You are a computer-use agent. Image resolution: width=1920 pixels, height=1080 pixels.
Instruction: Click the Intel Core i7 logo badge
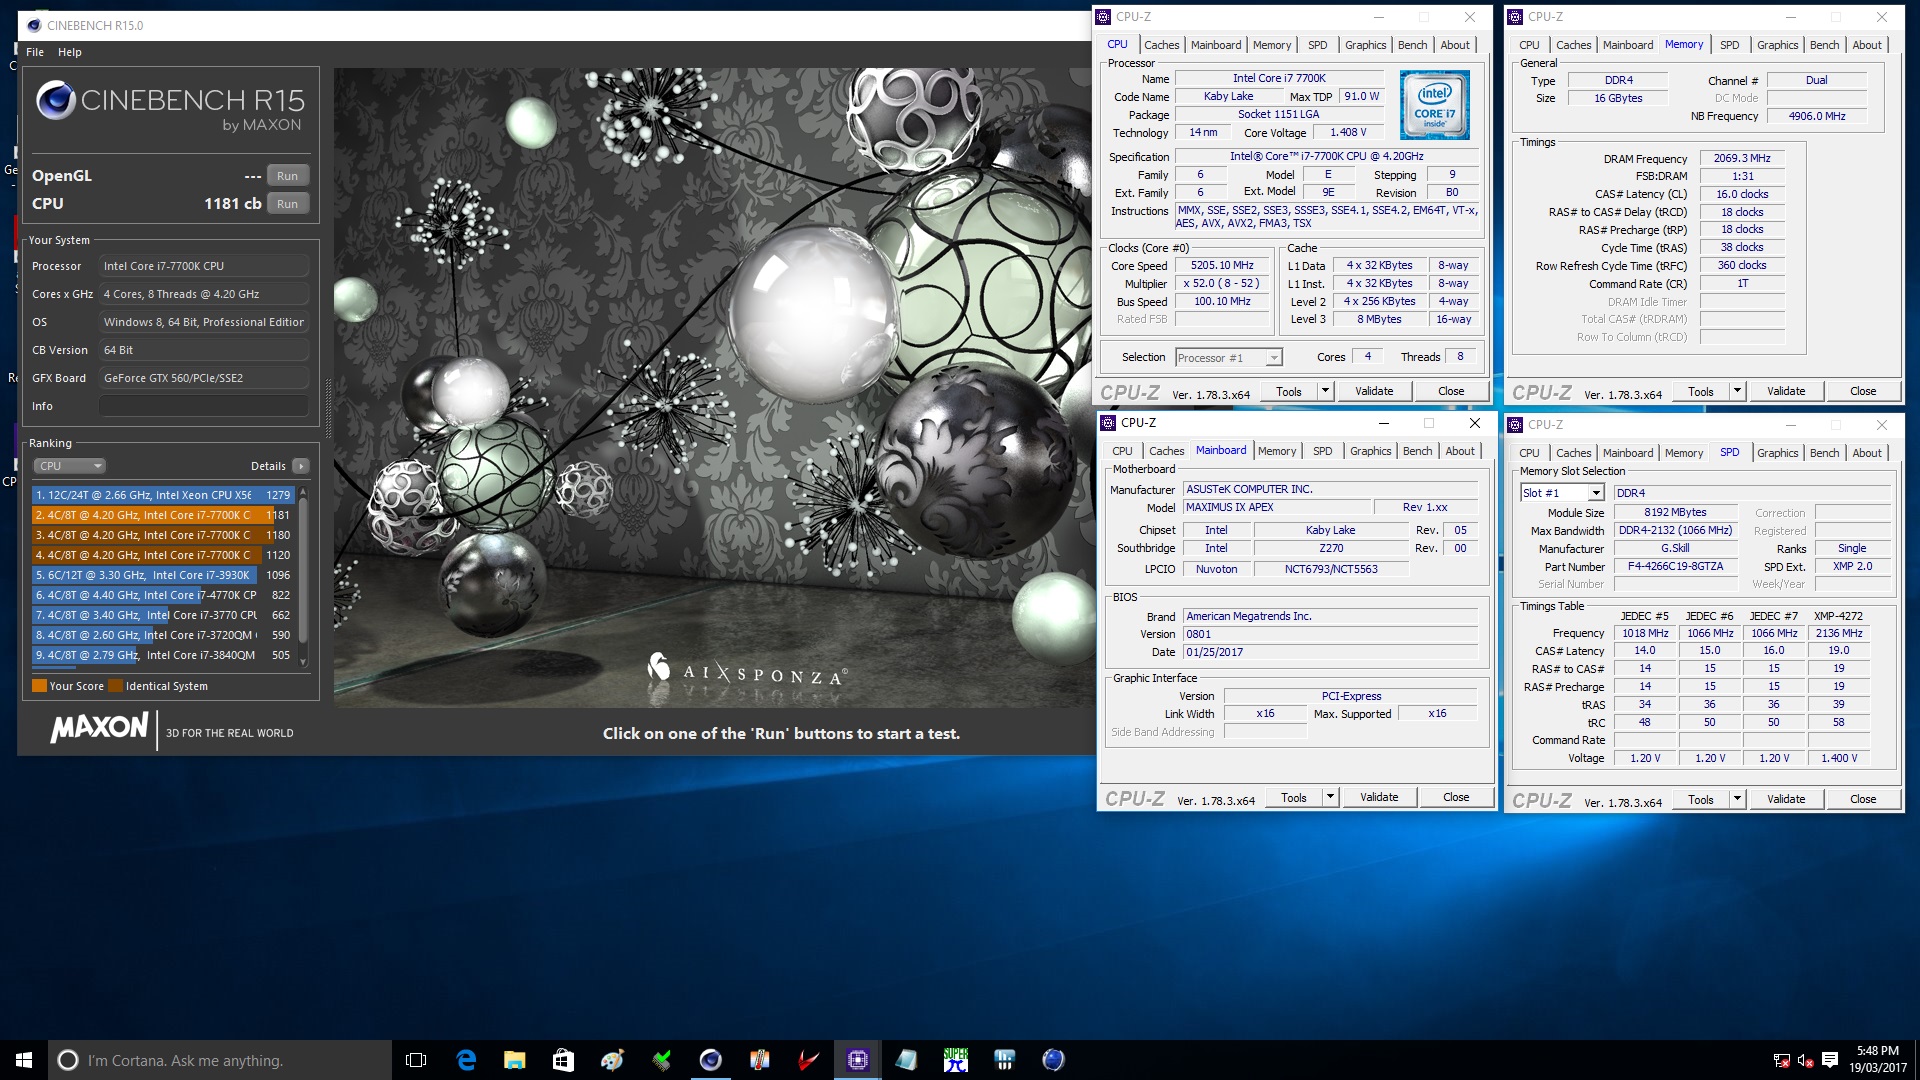[1434, 104]
